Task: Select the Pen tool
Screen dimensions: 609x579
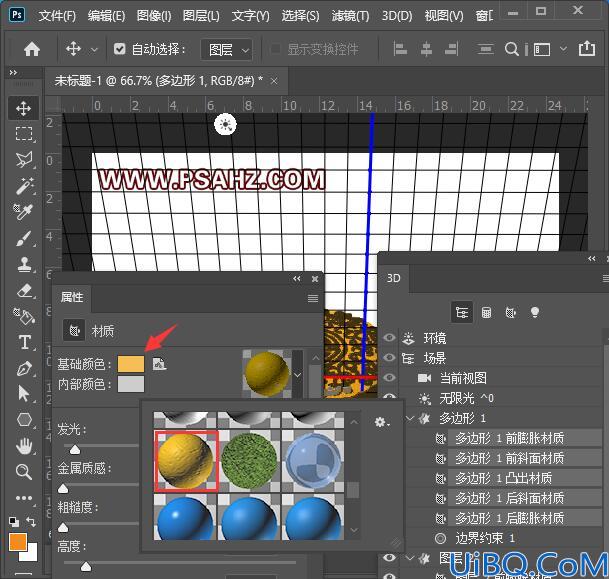Action: [x=24, y=368]
